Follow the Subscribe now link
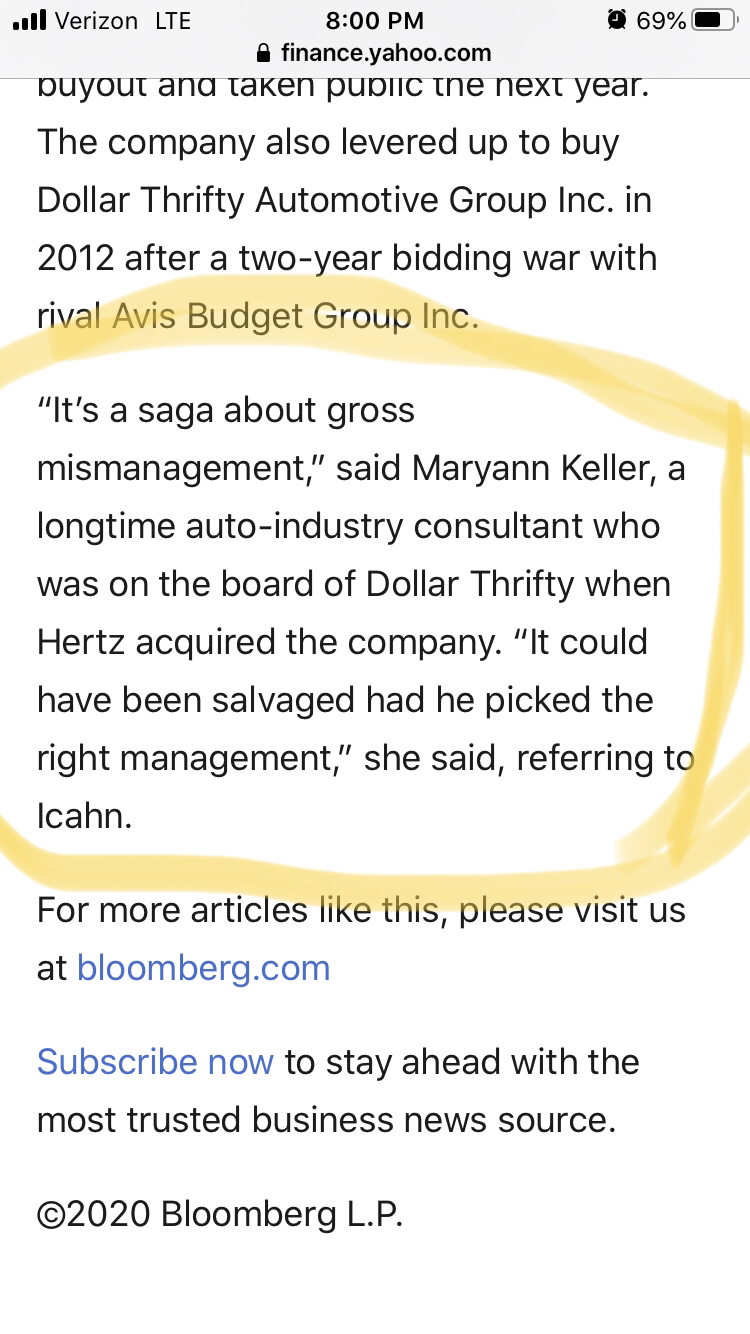This screenshot has height=1334, width=750. click(x=155, y=1062)
